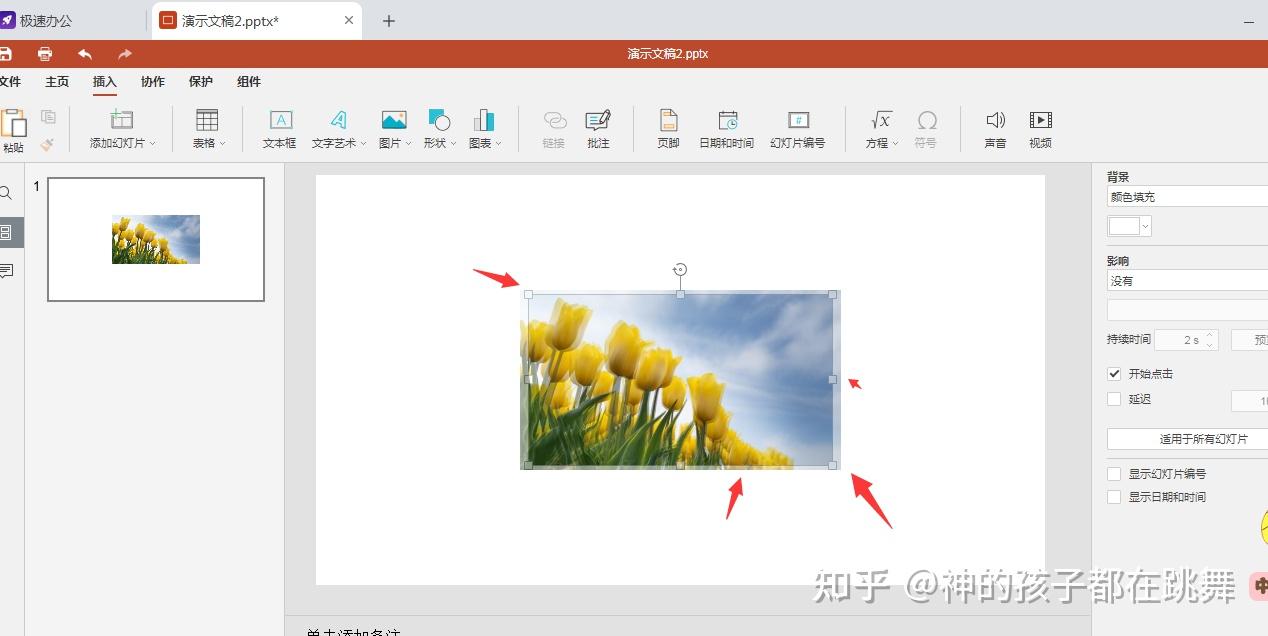Click 适用于所有幻灯片 button
1268x636 pixels.
tap(1187, 439)
